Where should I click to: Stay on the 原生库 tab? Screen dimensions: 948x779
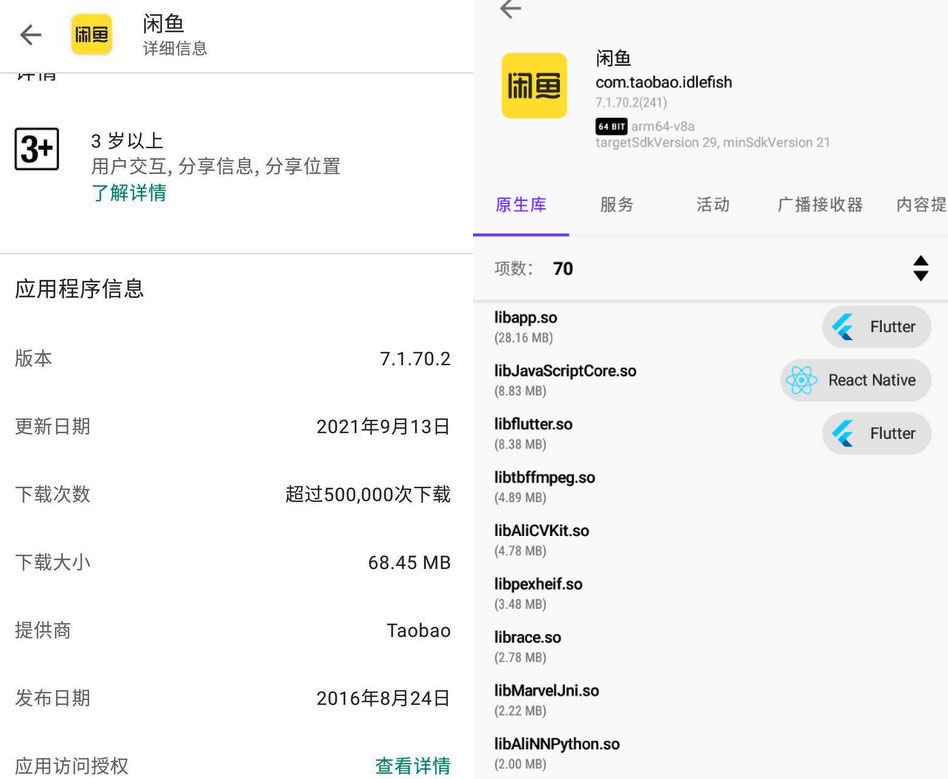pyautogui.click(x=520, y=205)
